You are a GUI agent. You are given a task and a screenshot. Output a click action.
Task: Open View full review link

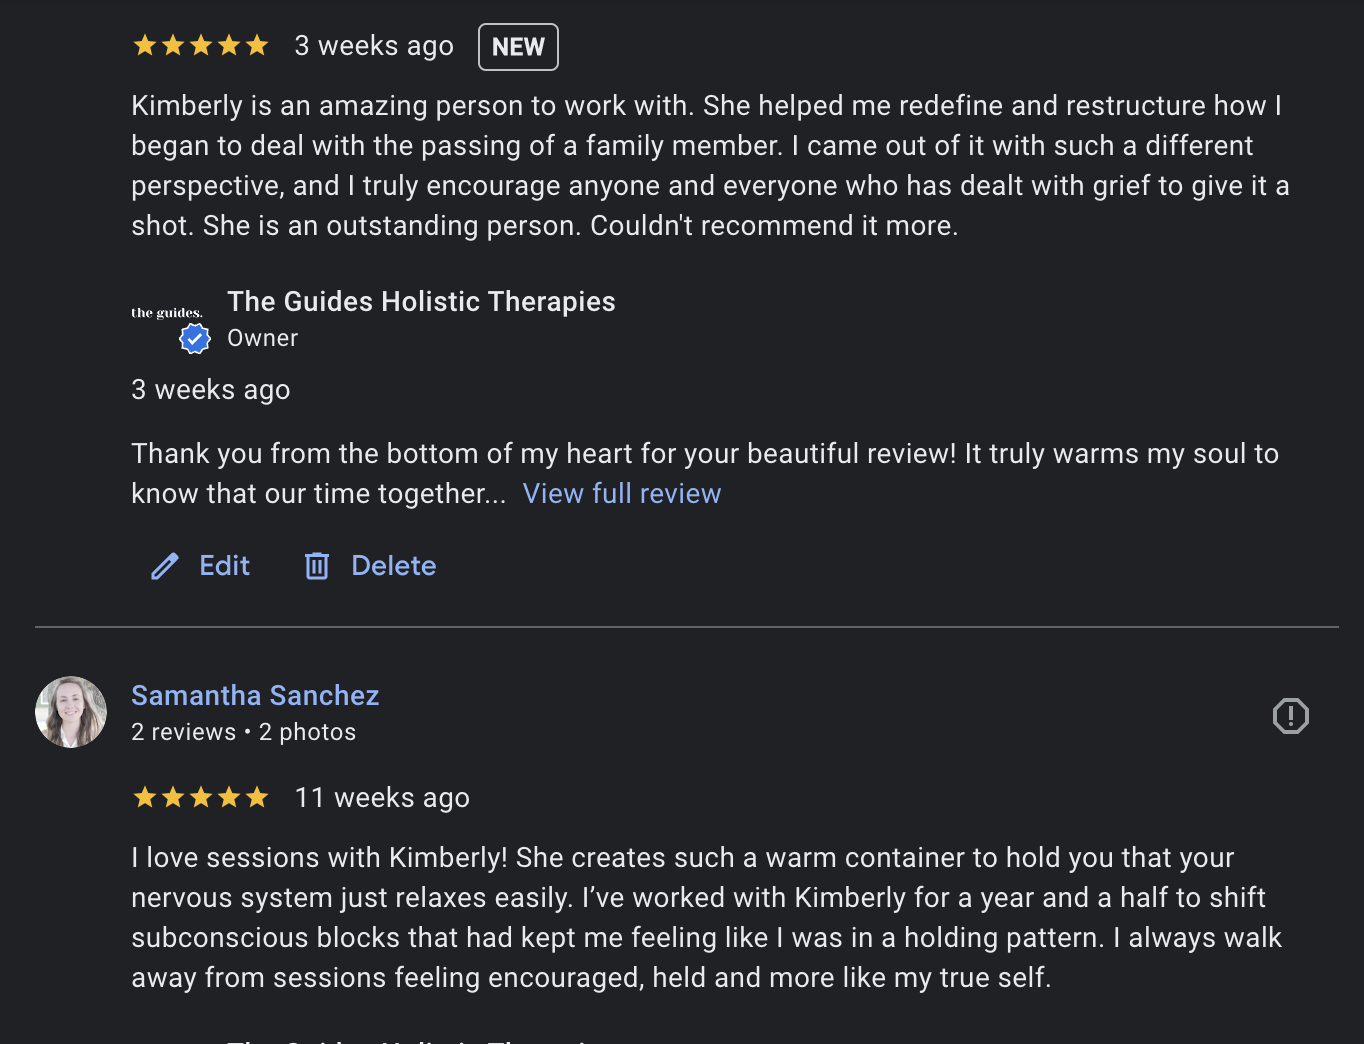tap(621, 494)
